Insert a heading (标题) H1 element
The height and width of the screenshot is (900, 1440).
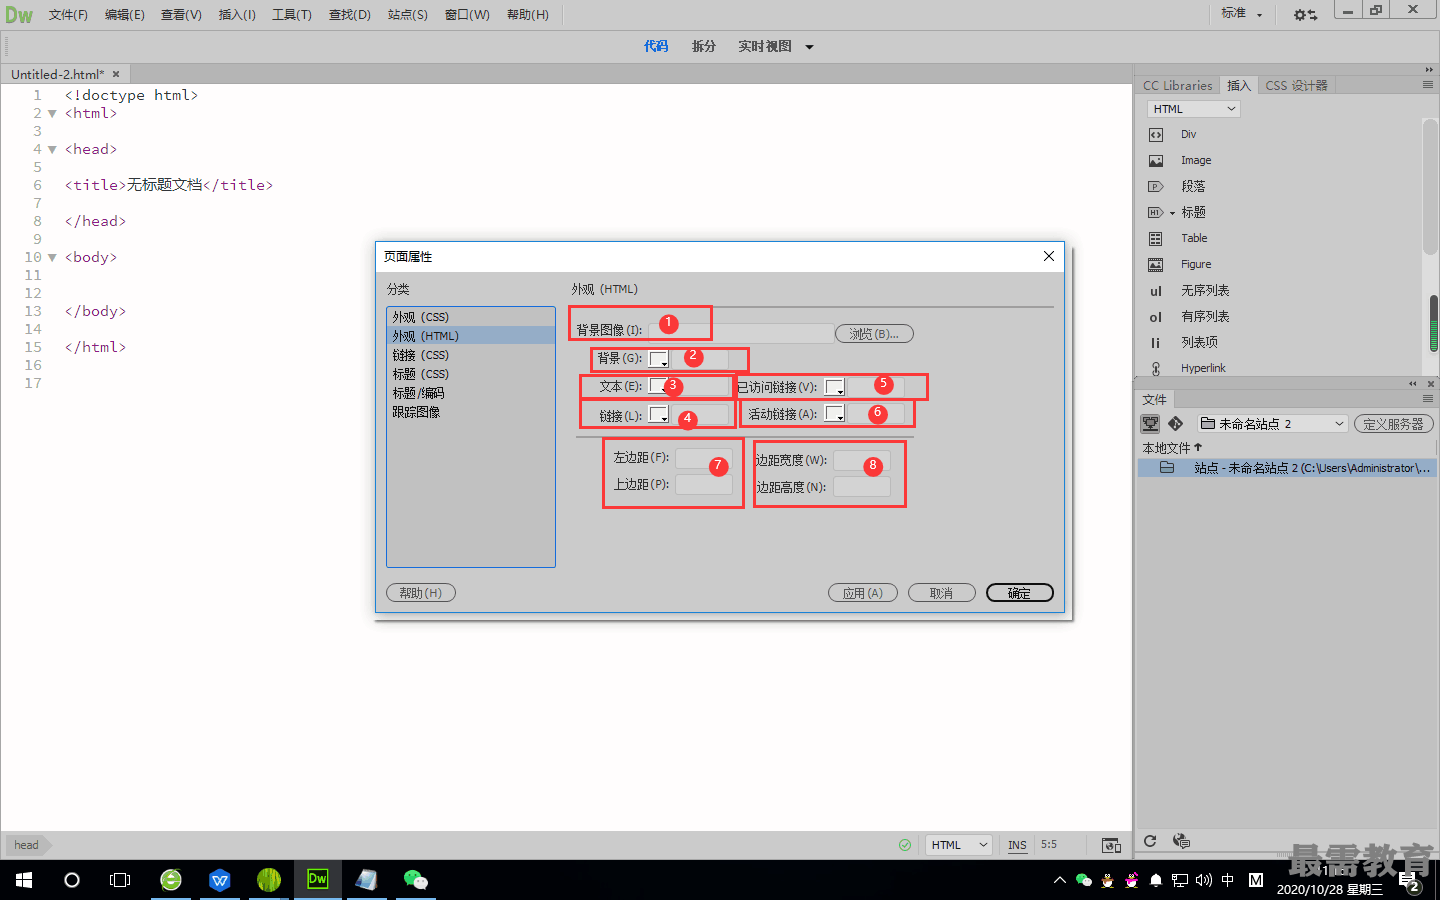tap(1193, 212)
